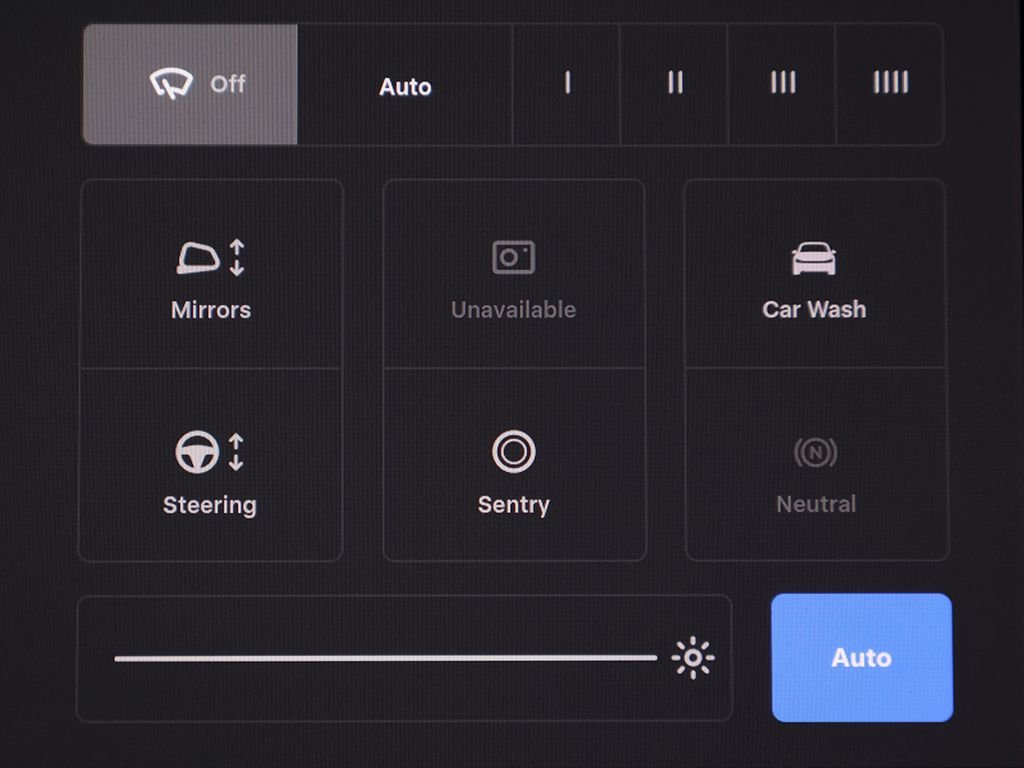1024x768 pixels.
Task: Select wiper speed level I
Action: [567, 84]
